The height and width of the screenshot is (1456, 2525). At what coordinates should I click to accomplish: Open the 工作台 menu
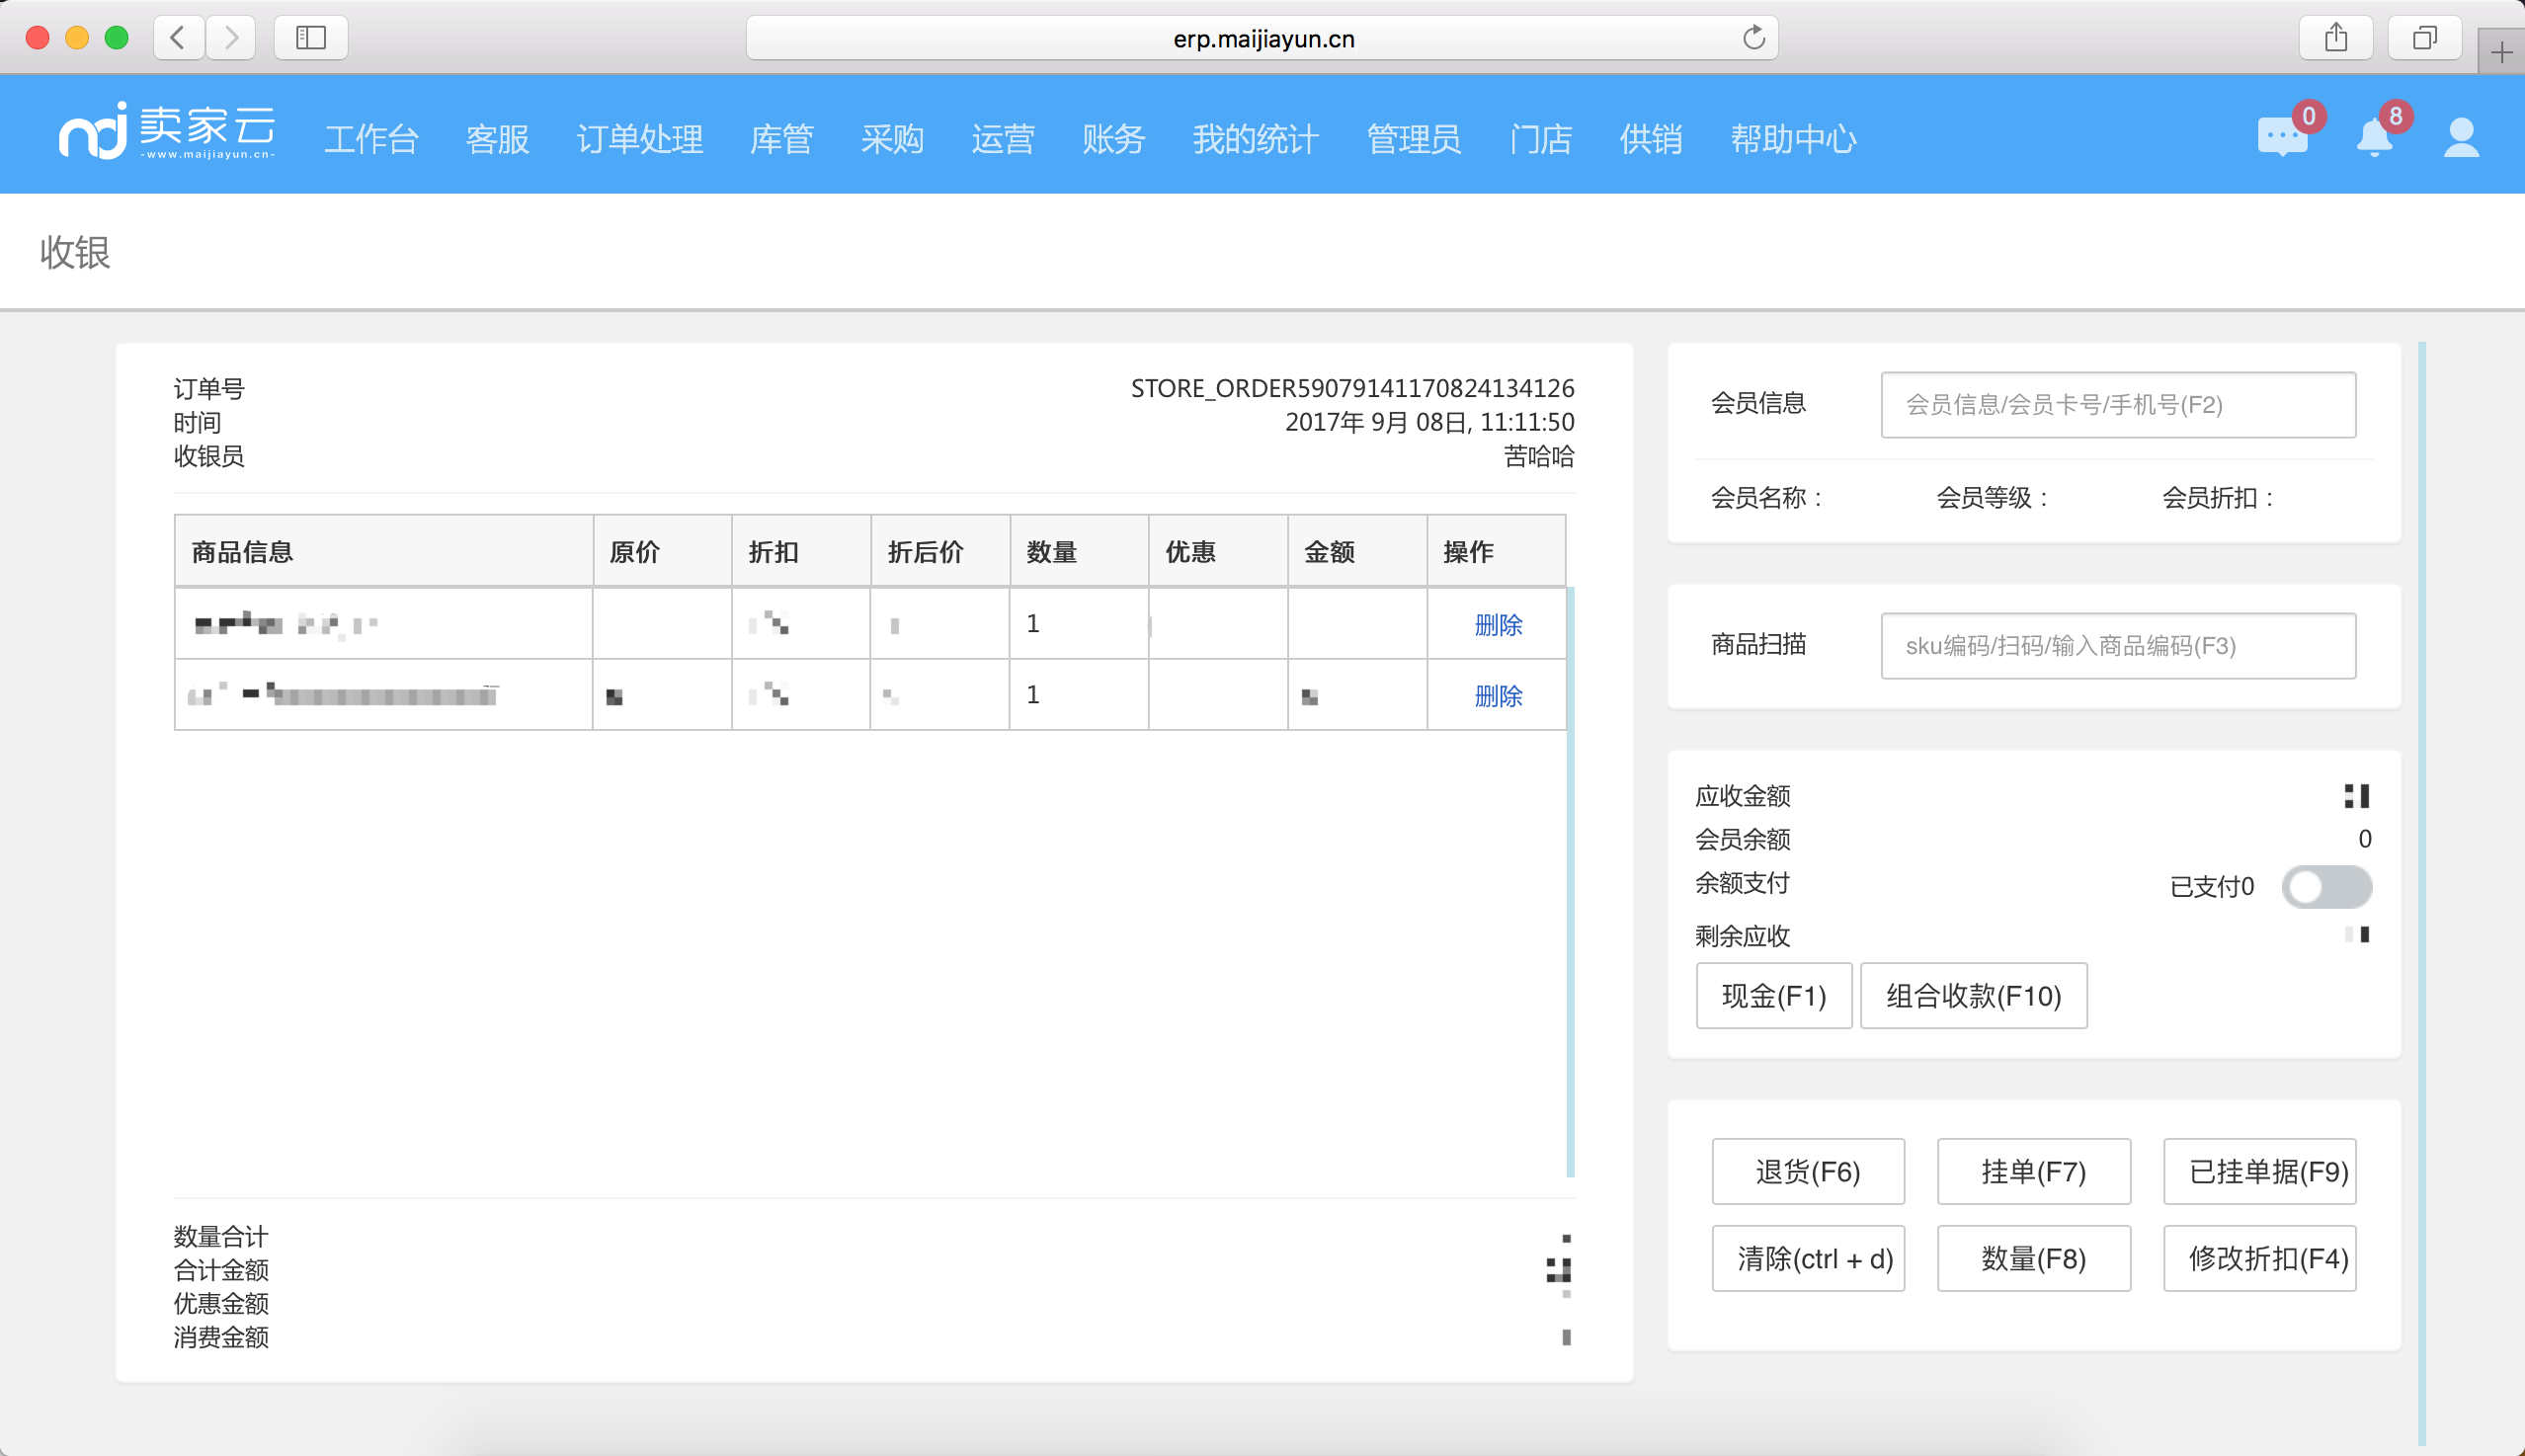(x=371, y=139)
